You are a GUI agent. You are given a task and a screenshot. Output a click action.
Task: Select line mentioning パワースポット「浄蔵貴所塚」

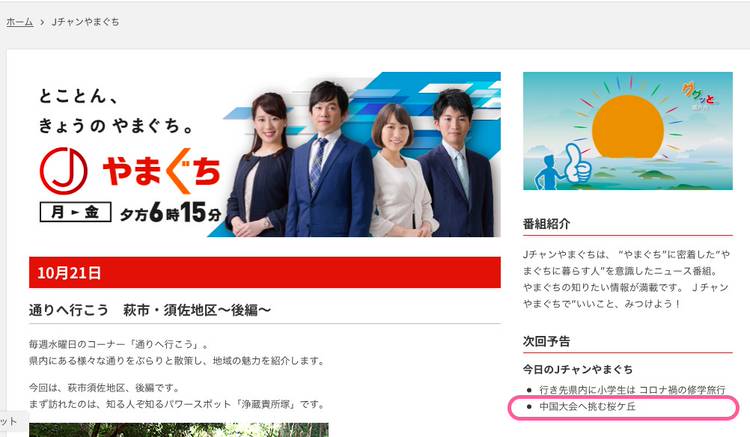point(177,404)
